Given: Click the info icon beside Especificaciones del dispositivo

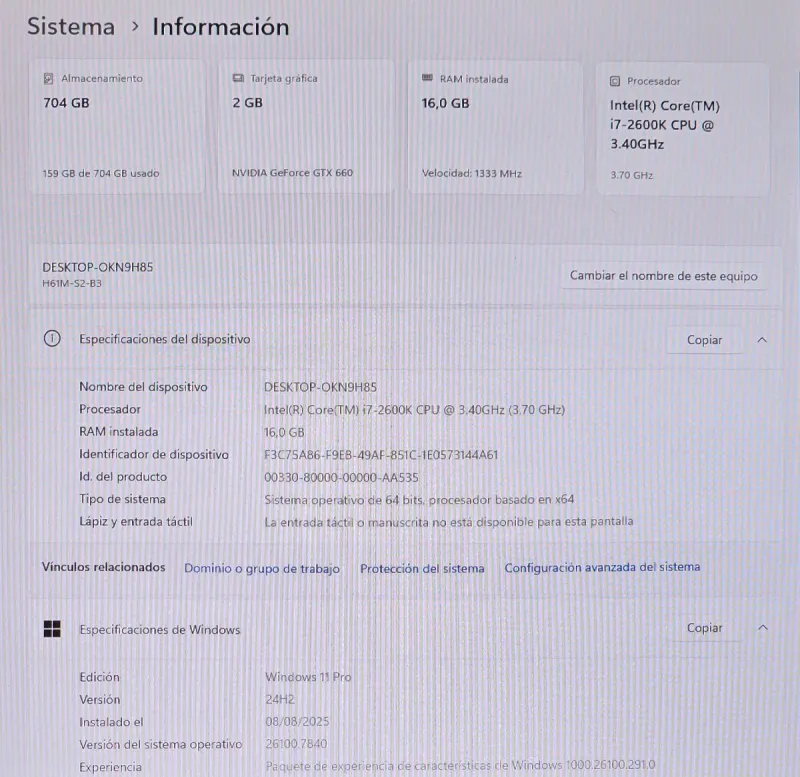Looking at the screenshot, I should coord(52,339).
